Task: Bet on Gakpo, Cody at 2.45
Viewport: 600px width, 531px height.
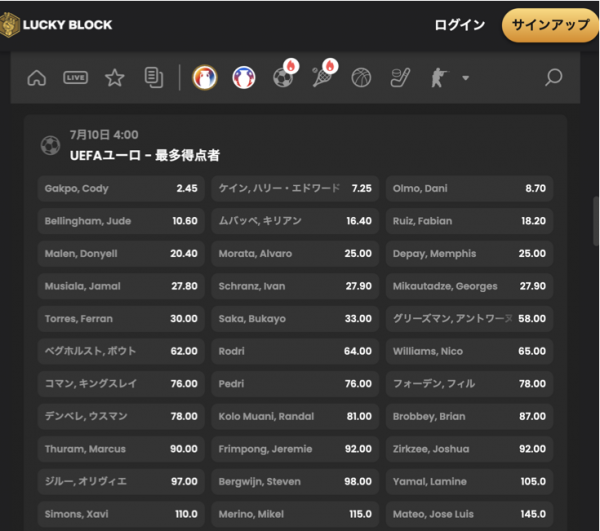Action: [x=121, y=189]
